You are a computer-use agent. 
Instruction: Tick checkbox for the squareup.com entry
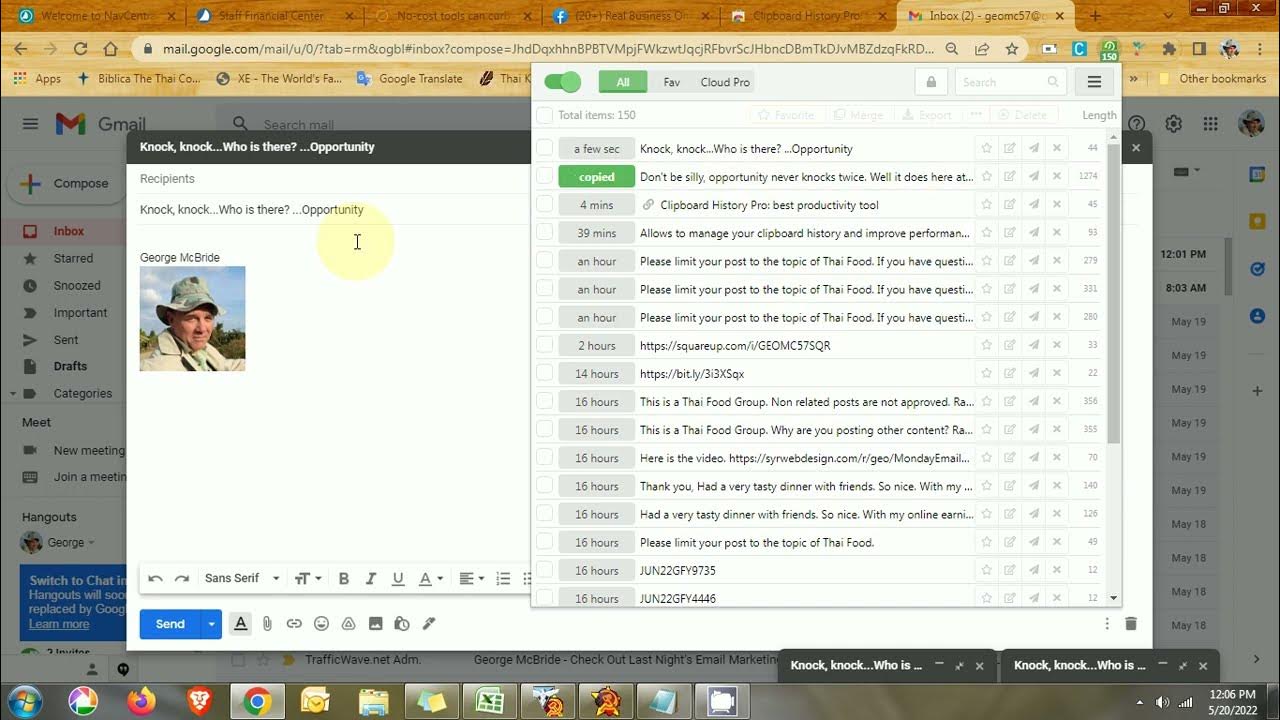coord(545,345)
